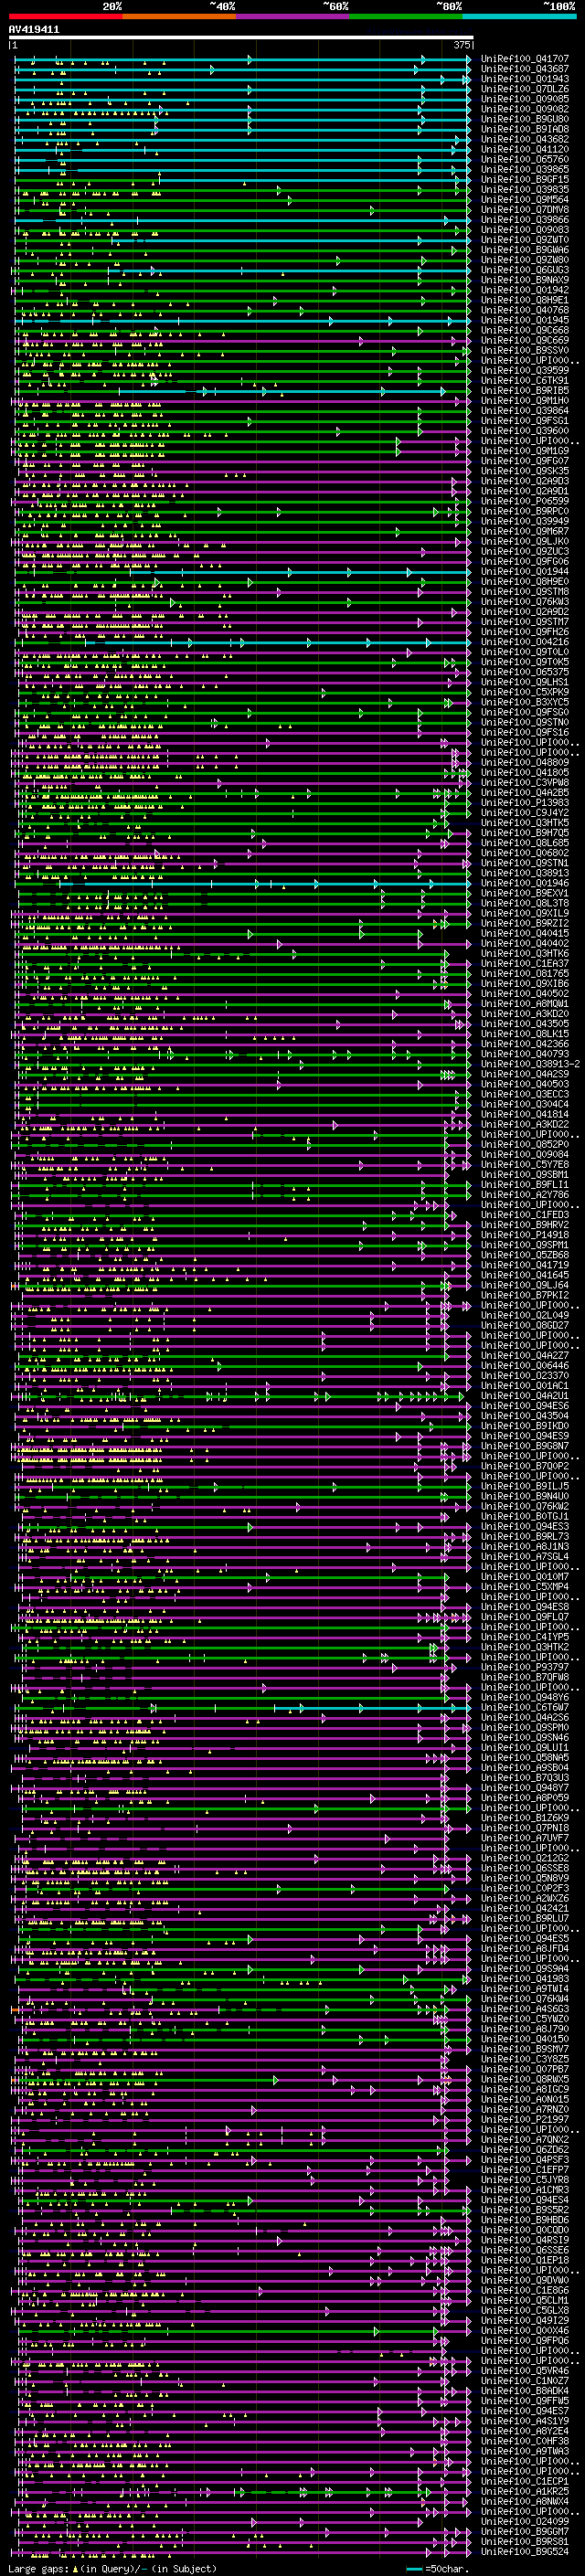Screen dimensions: 585x2576
Task: Click the green ~80% legend bar
Action: (x=406, y=16)
